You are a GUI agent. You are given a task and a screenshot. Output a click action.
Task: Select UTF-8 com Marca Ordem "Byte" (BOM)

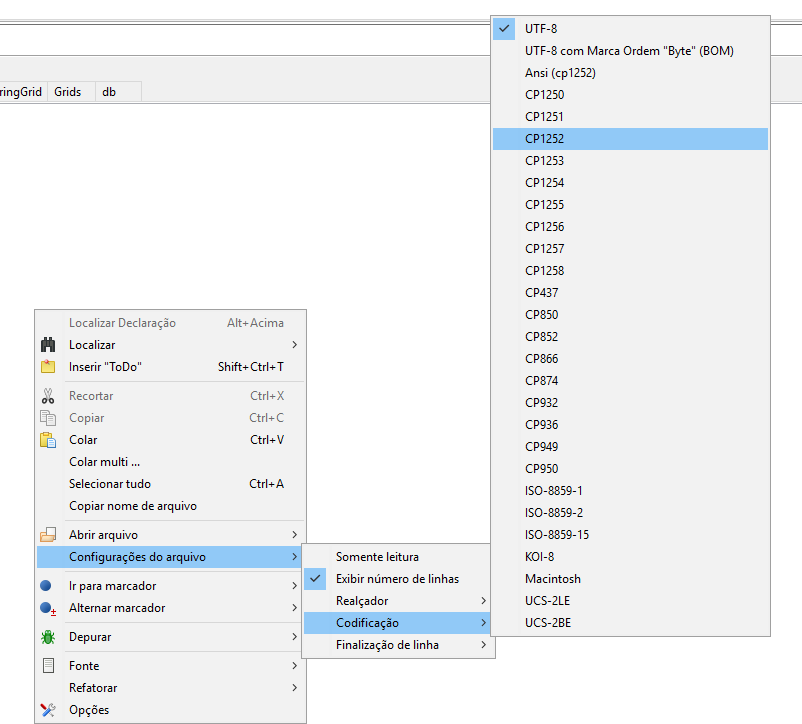click(x=630, y=51)
